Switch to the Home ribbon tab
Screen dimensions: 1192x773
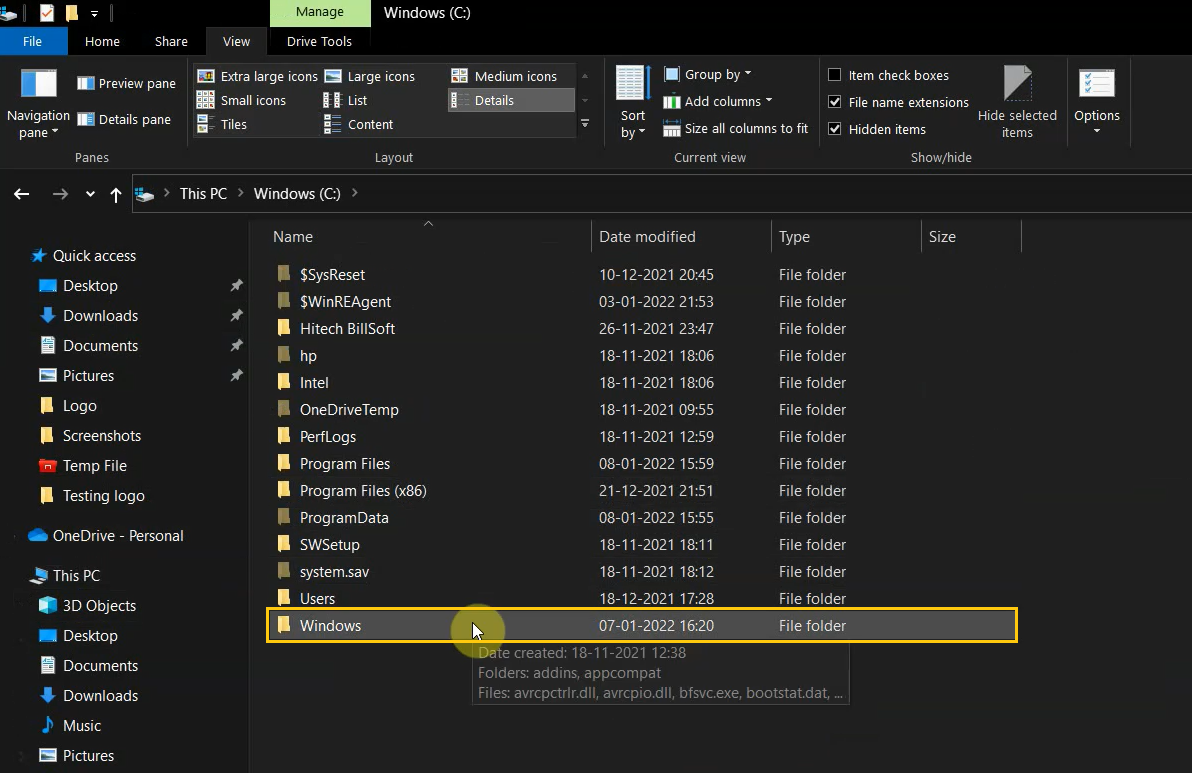pyautogui.click(x=102, y=41)
